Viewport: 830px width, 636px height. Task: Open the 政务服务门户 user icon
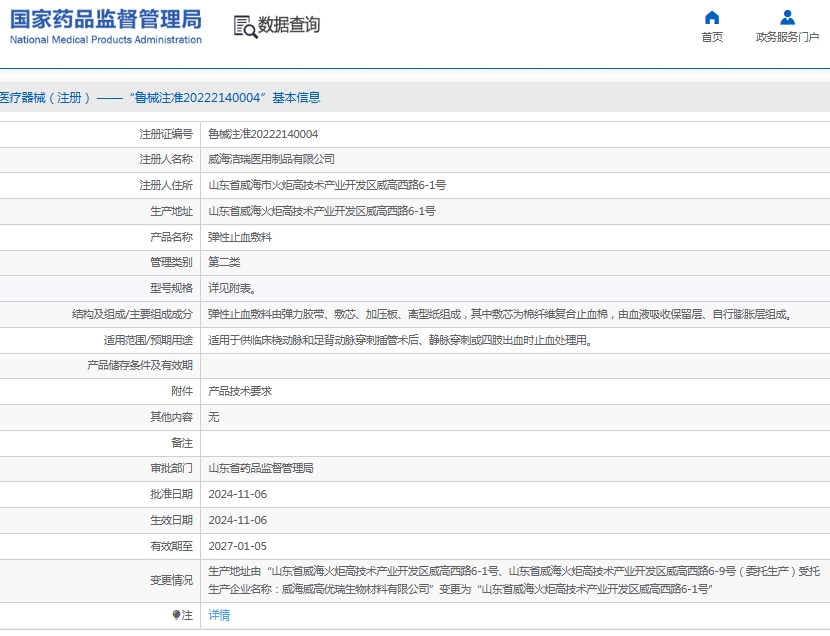point(787,18)
